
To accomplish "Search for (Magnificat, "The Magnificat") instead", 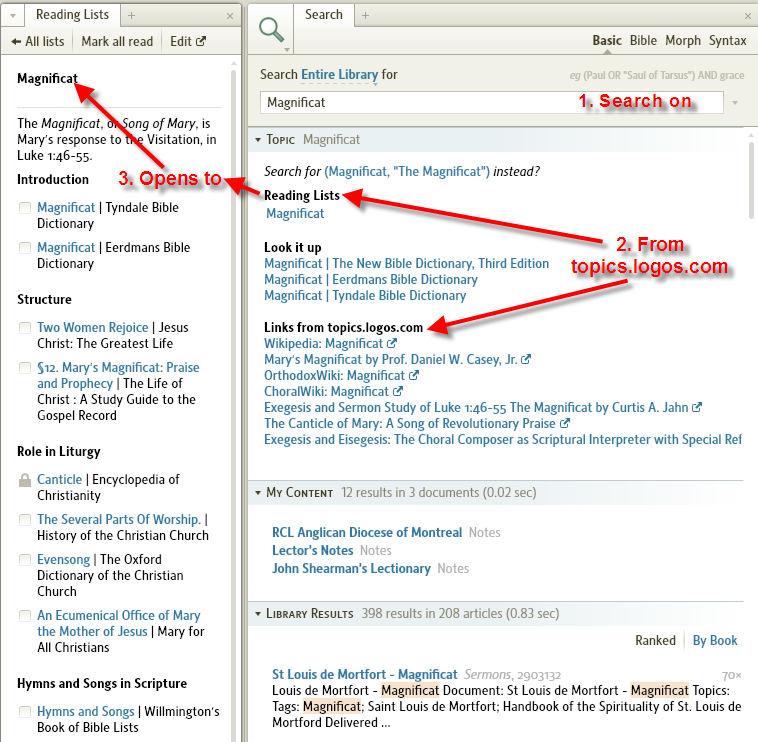I will (x=407, y=172).
